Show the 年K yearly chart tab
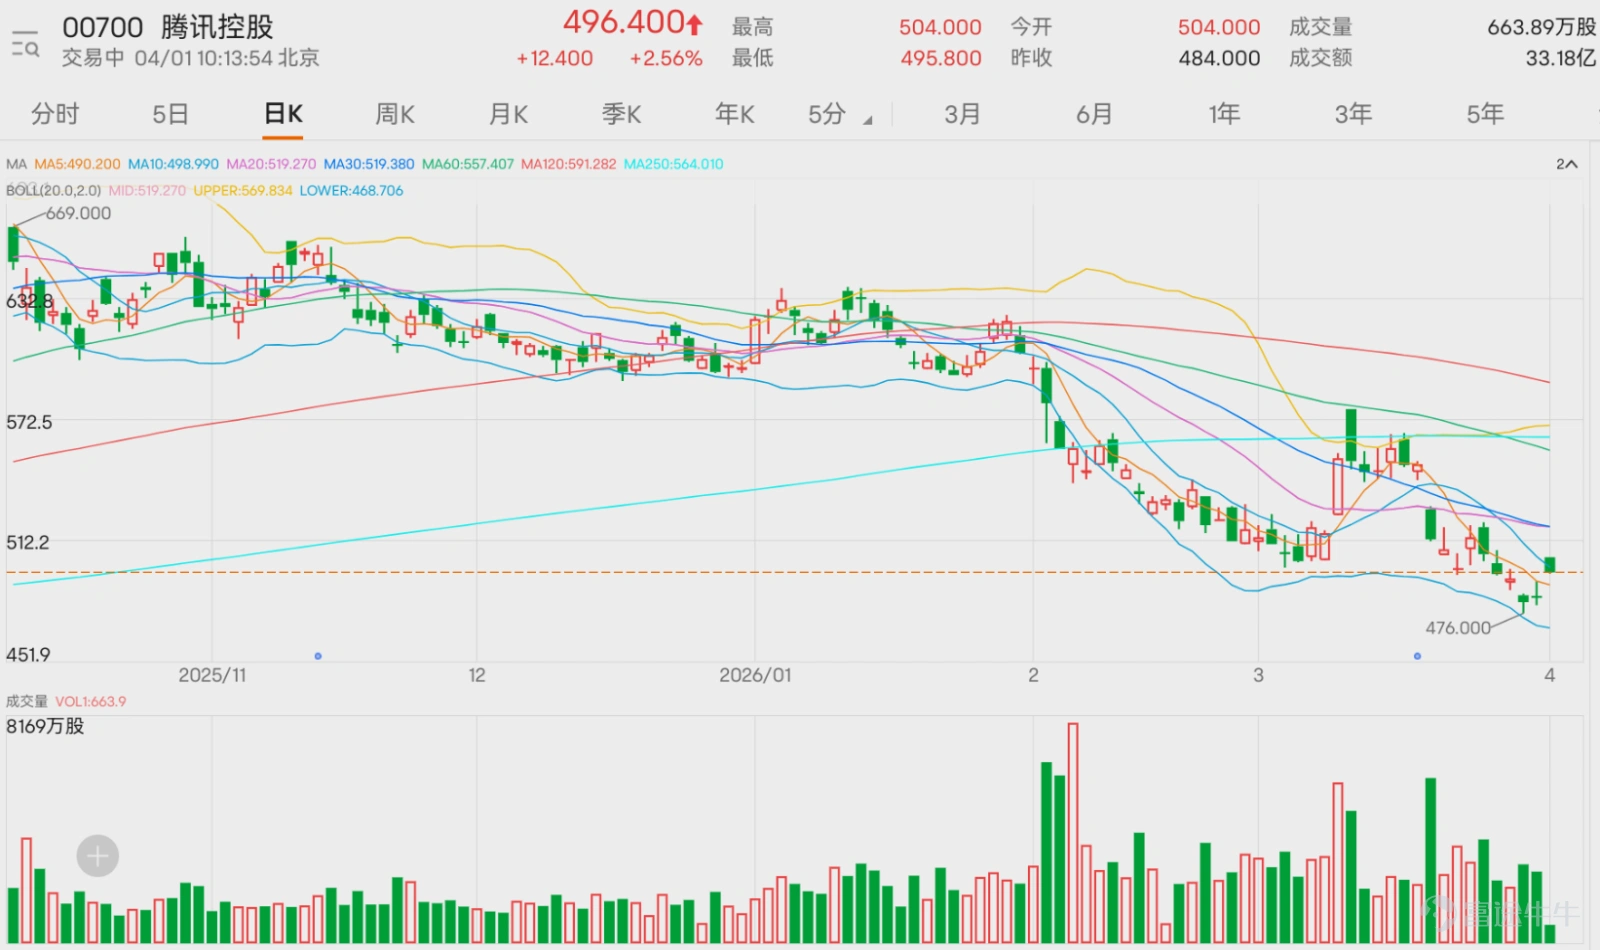This screenshot has height=950, width=1600. click(x=734, y=114)
